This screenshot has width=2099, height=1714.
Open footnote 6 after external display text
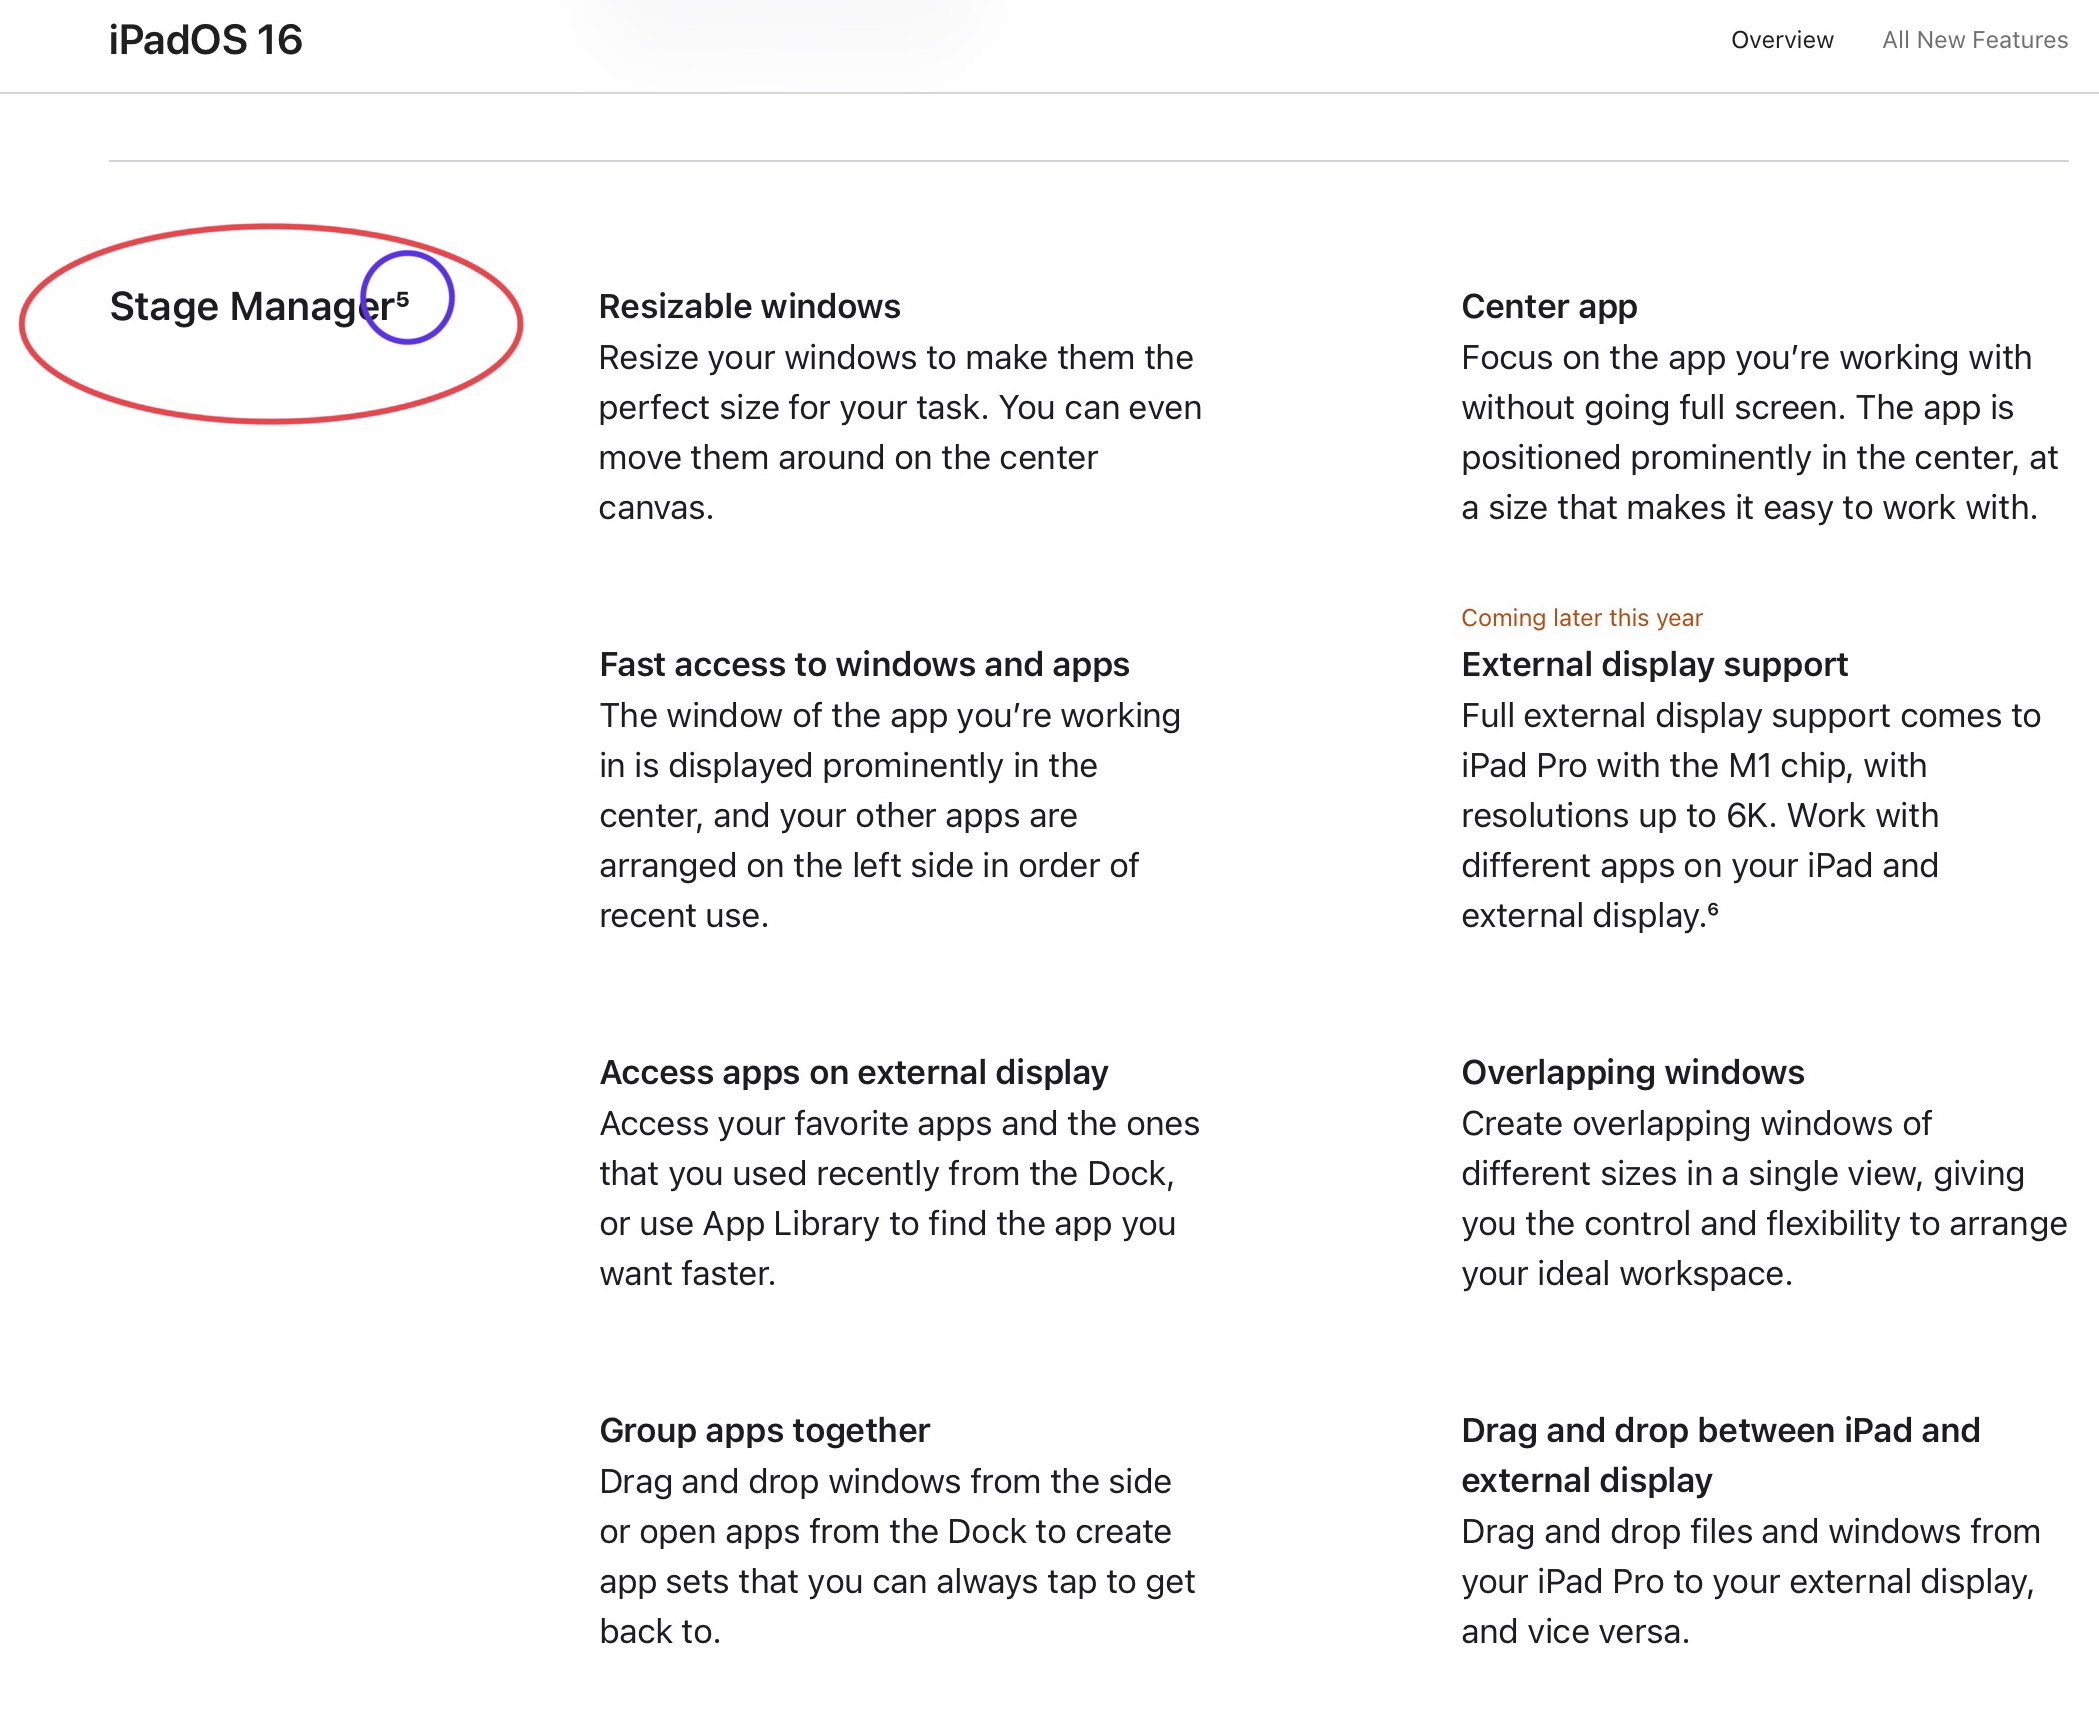click(1713, 908)
